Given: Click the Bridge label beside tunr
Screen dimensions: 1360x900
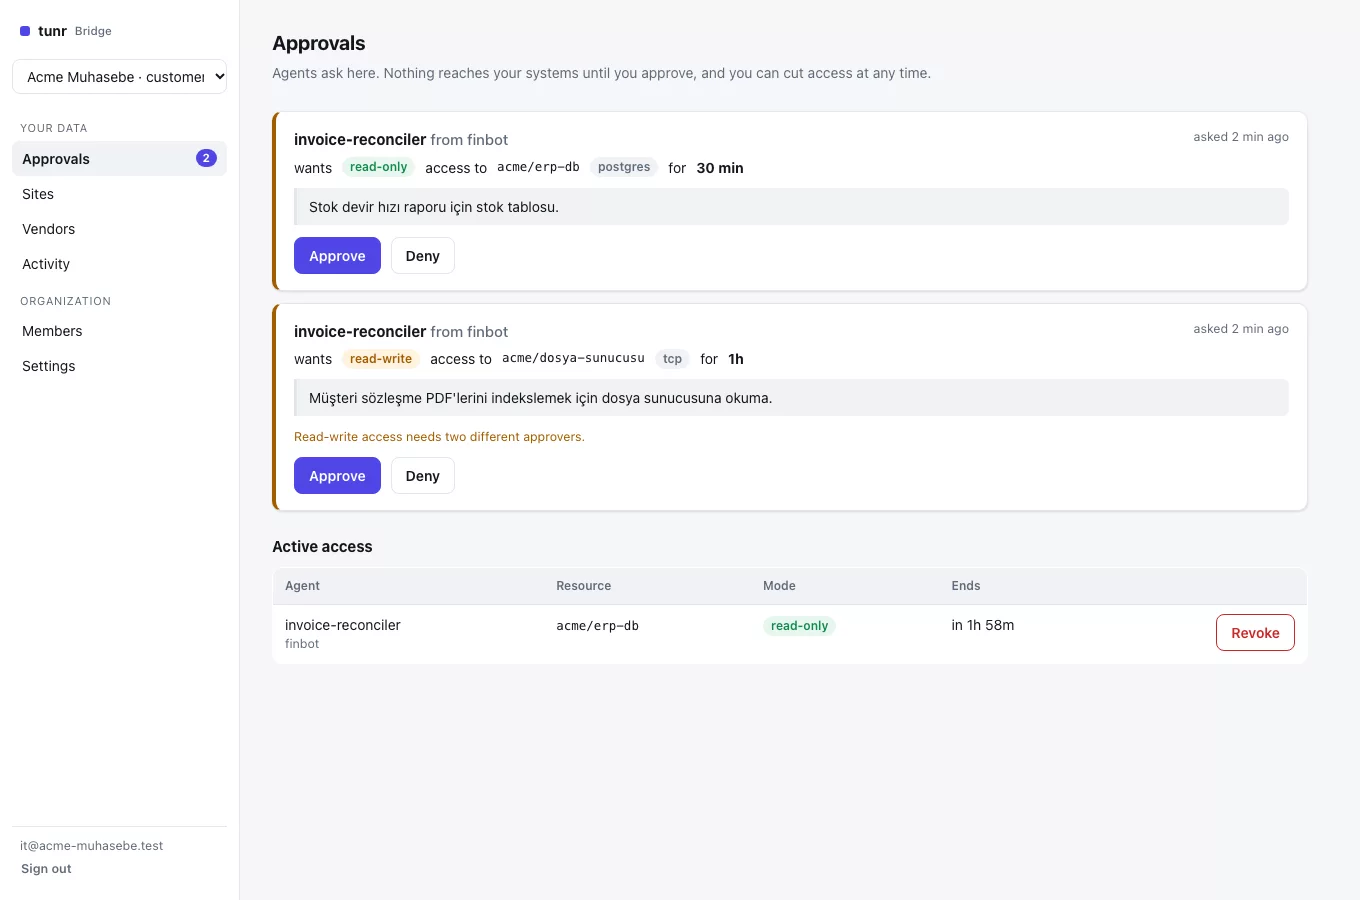Looking at the screenshot, I should click(x=93, y=31).
